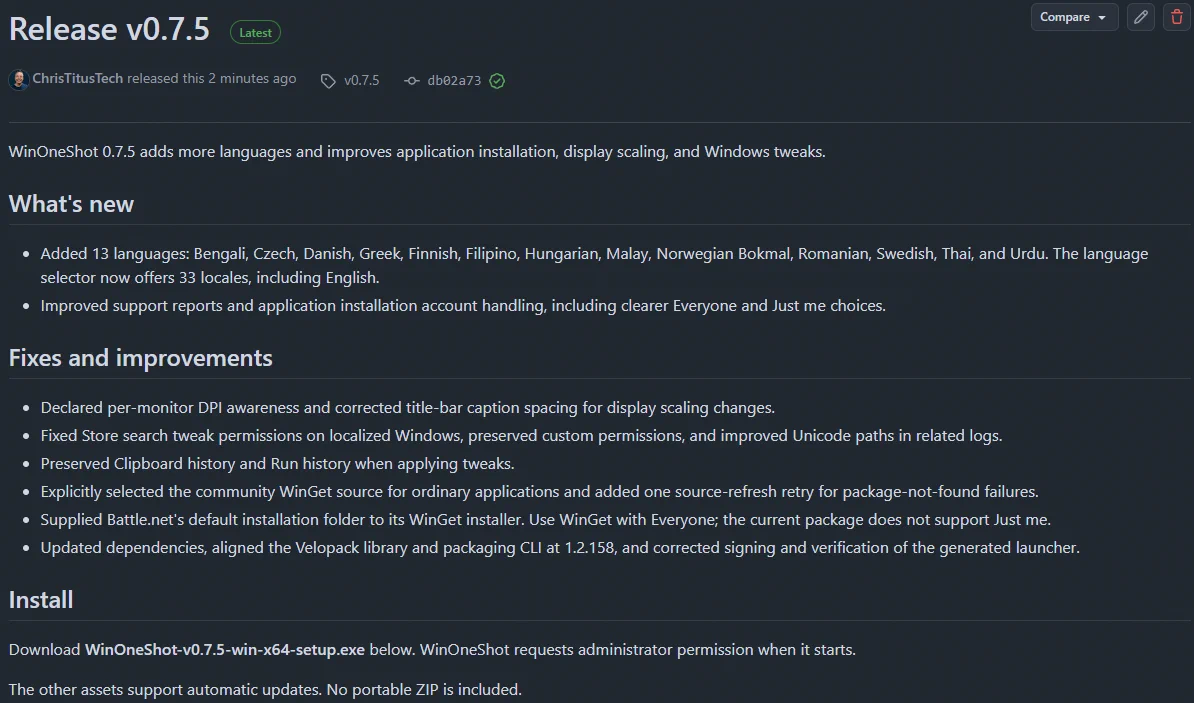This screenshot has height=703, width=1194.
Task: Show the green verified checkmark details
Action: (497, 81)
